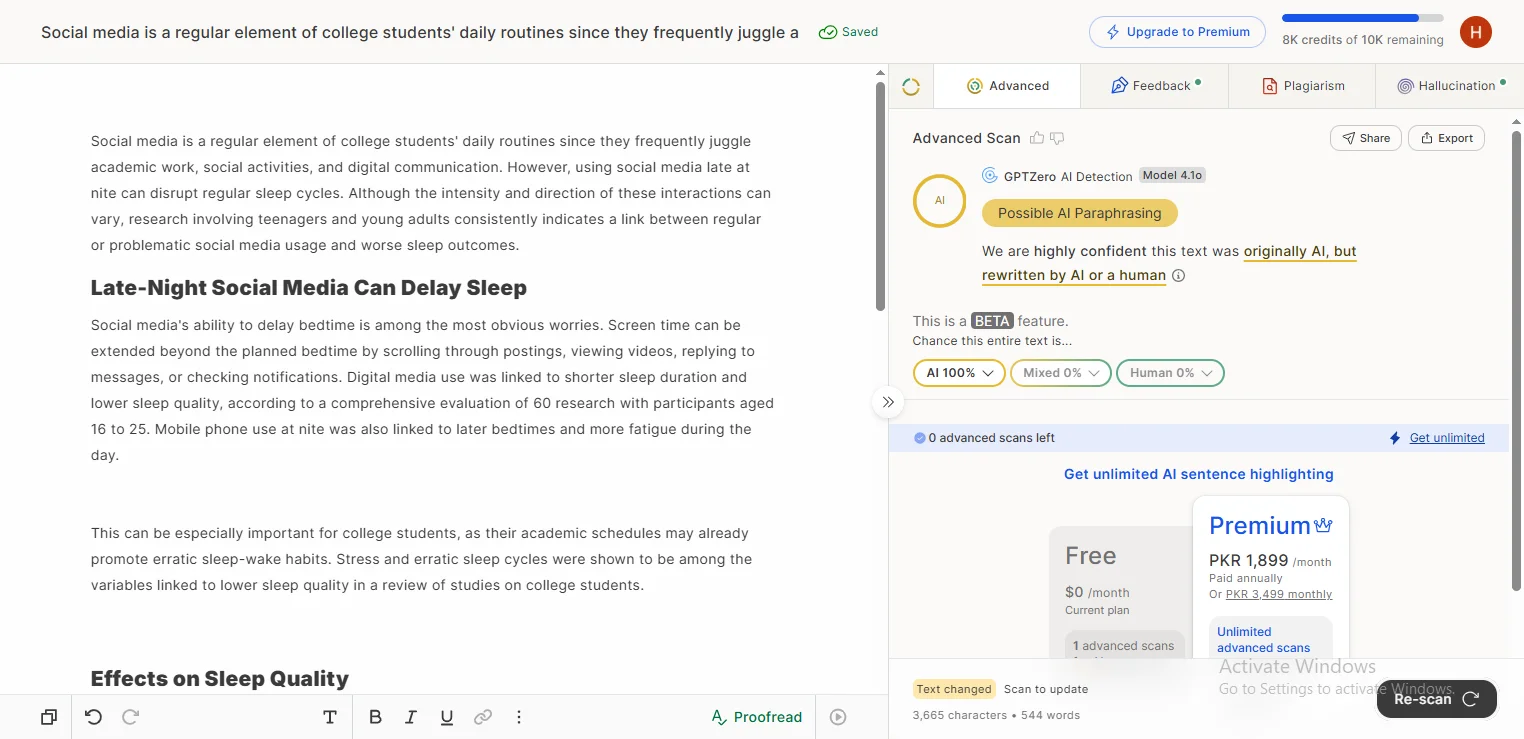Click the play button beside Proofread

839,717
